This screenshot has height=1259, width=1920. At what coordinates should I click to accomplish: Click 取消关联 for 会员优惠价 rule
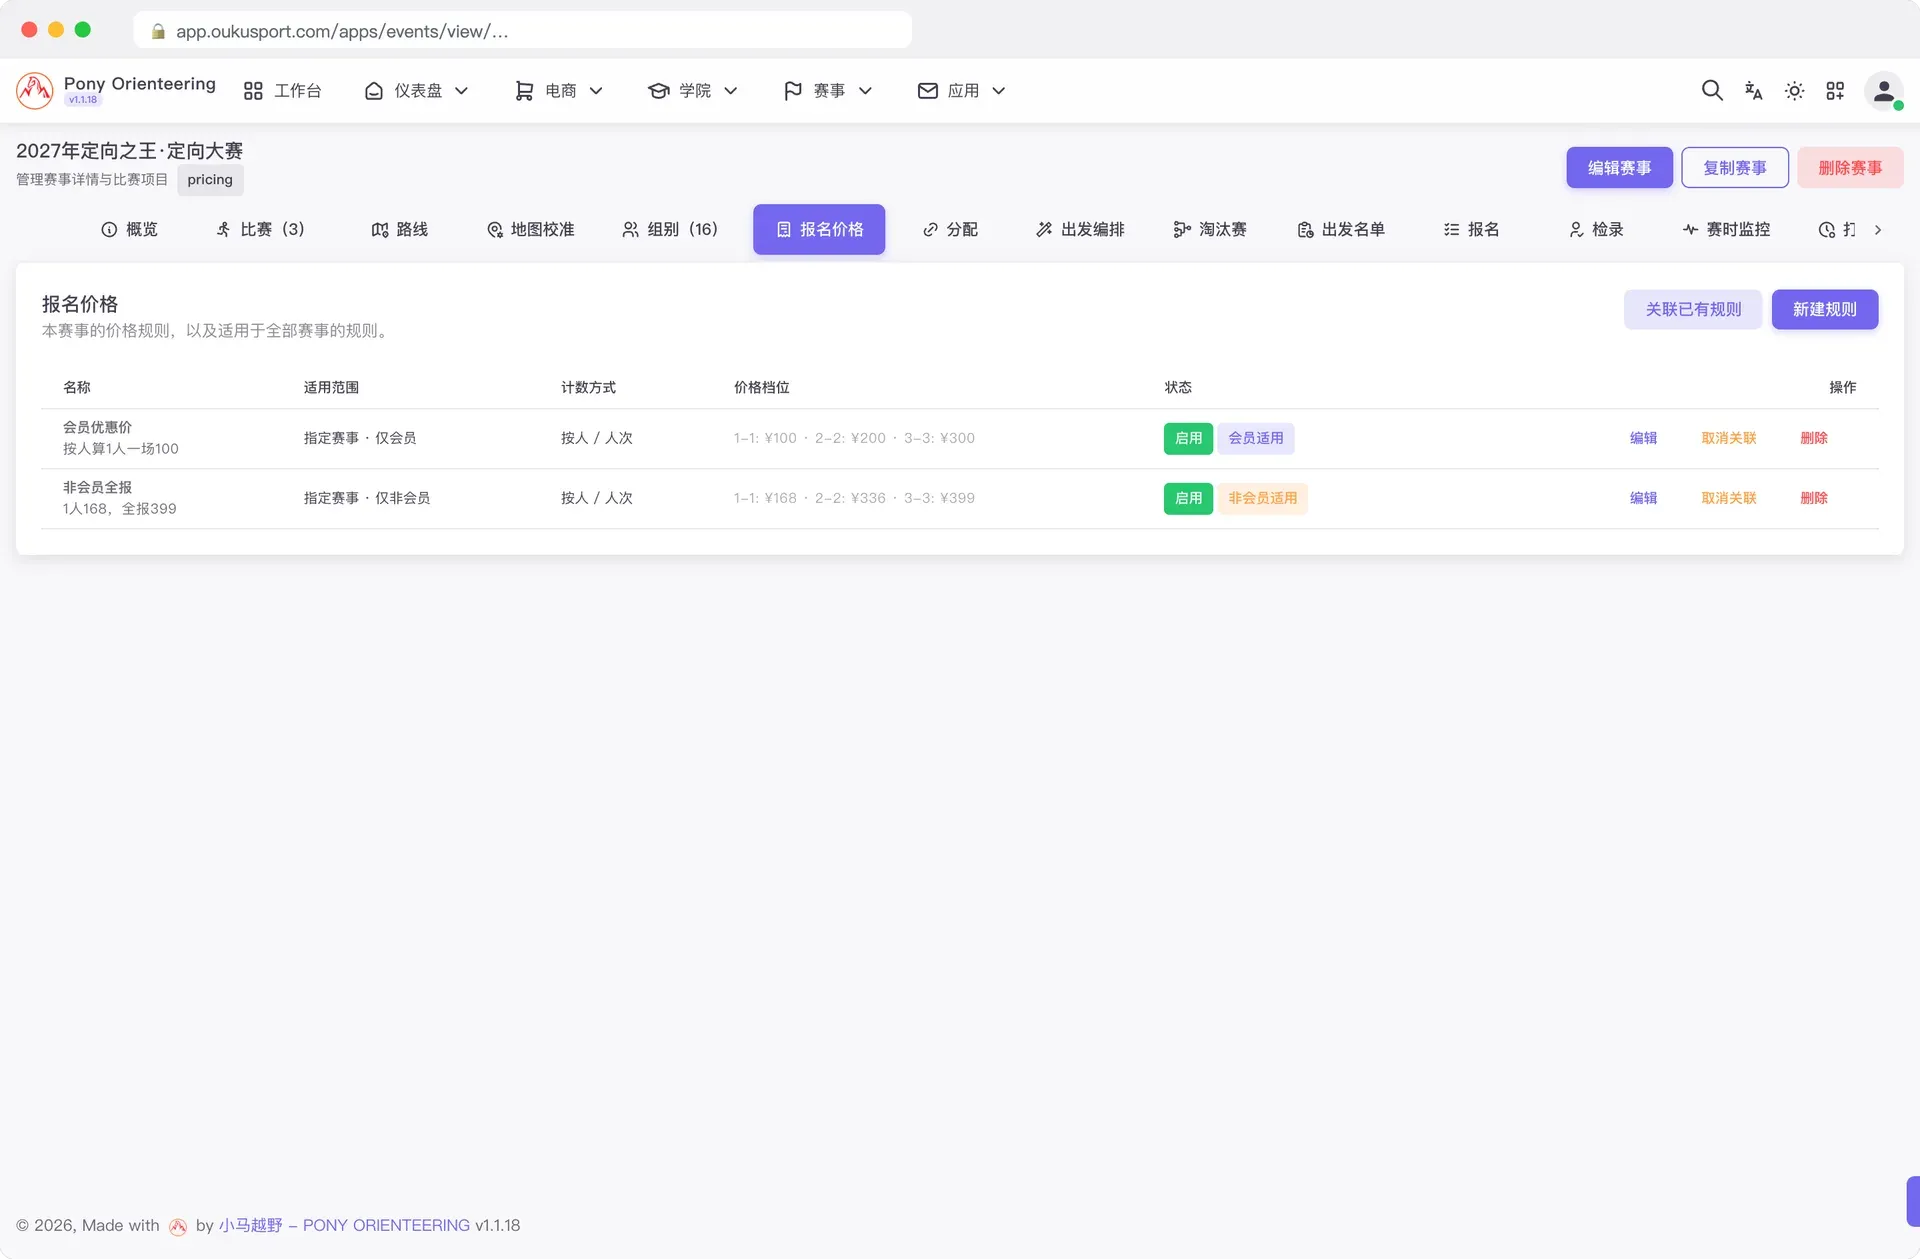(x=1729, y=439)
